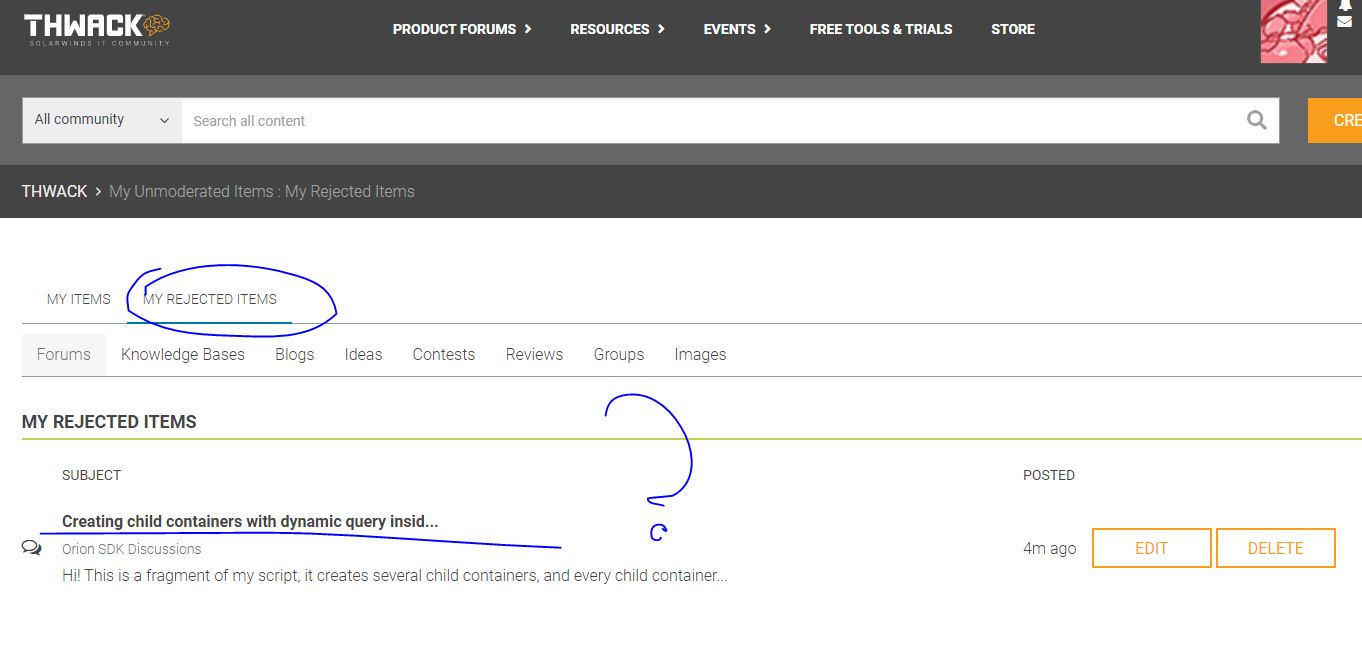This screenshot has height=668, width=1362.
Task: Switch to the My Items tab
Action: pos(79,299)
